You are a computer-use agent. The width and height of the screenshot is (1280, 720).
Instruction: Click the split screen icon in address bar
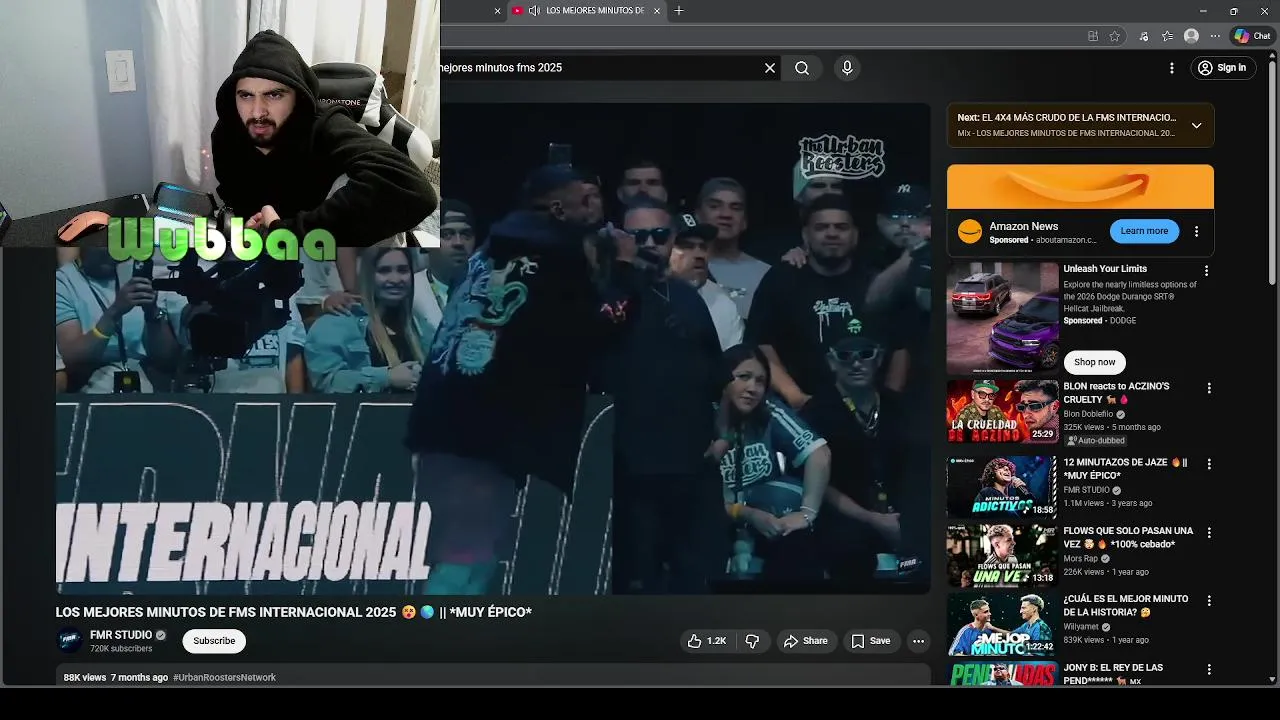1093,36
